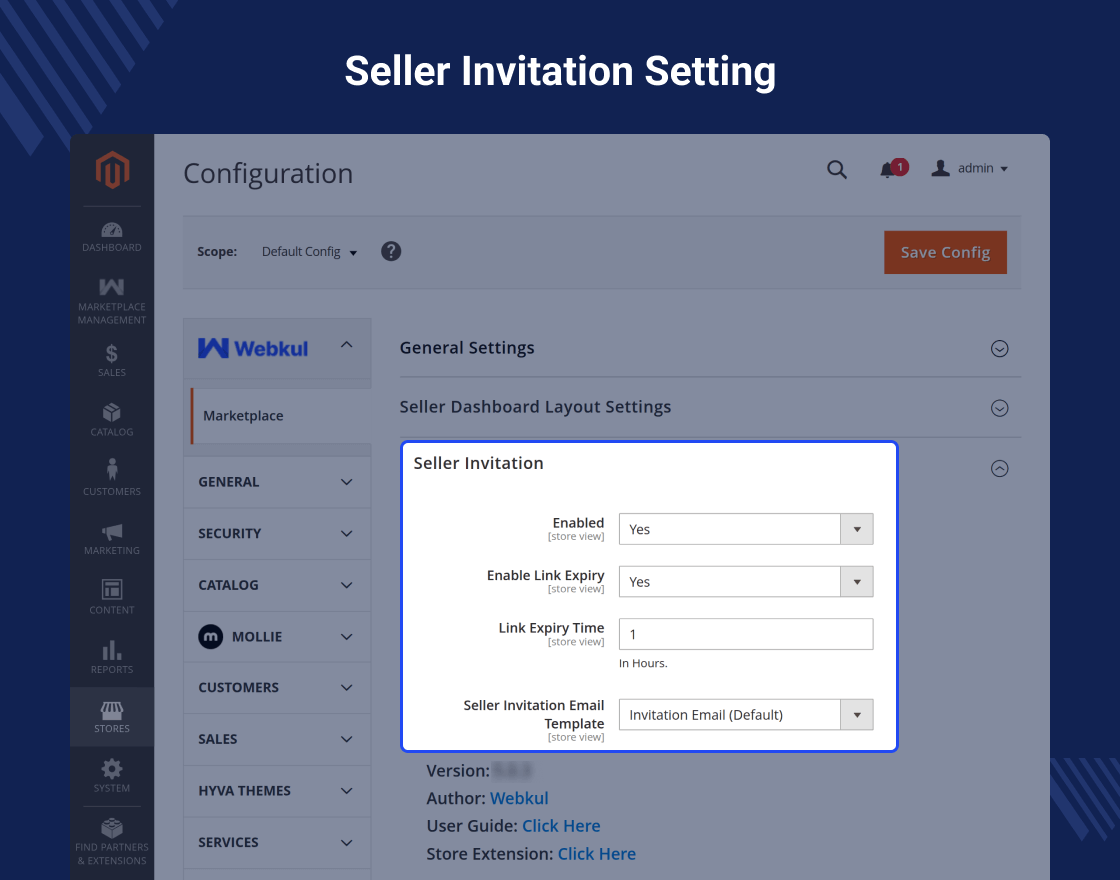Click the search magnifier icon
The height and width of the screenshot is (880, 1120).
tap(836, 169)
